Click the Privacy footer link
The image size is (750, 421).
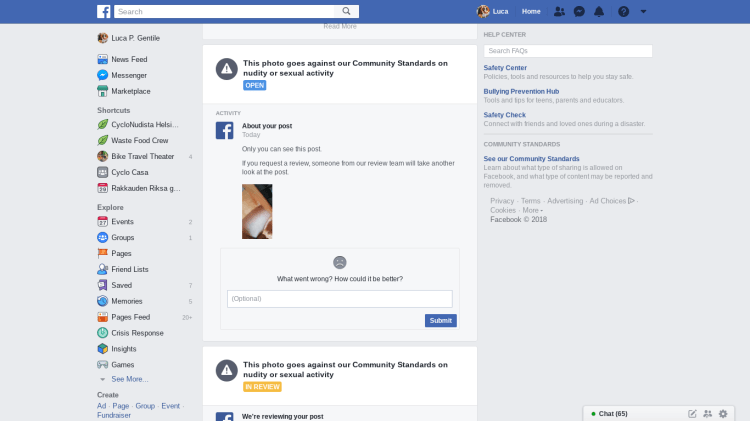502,201
